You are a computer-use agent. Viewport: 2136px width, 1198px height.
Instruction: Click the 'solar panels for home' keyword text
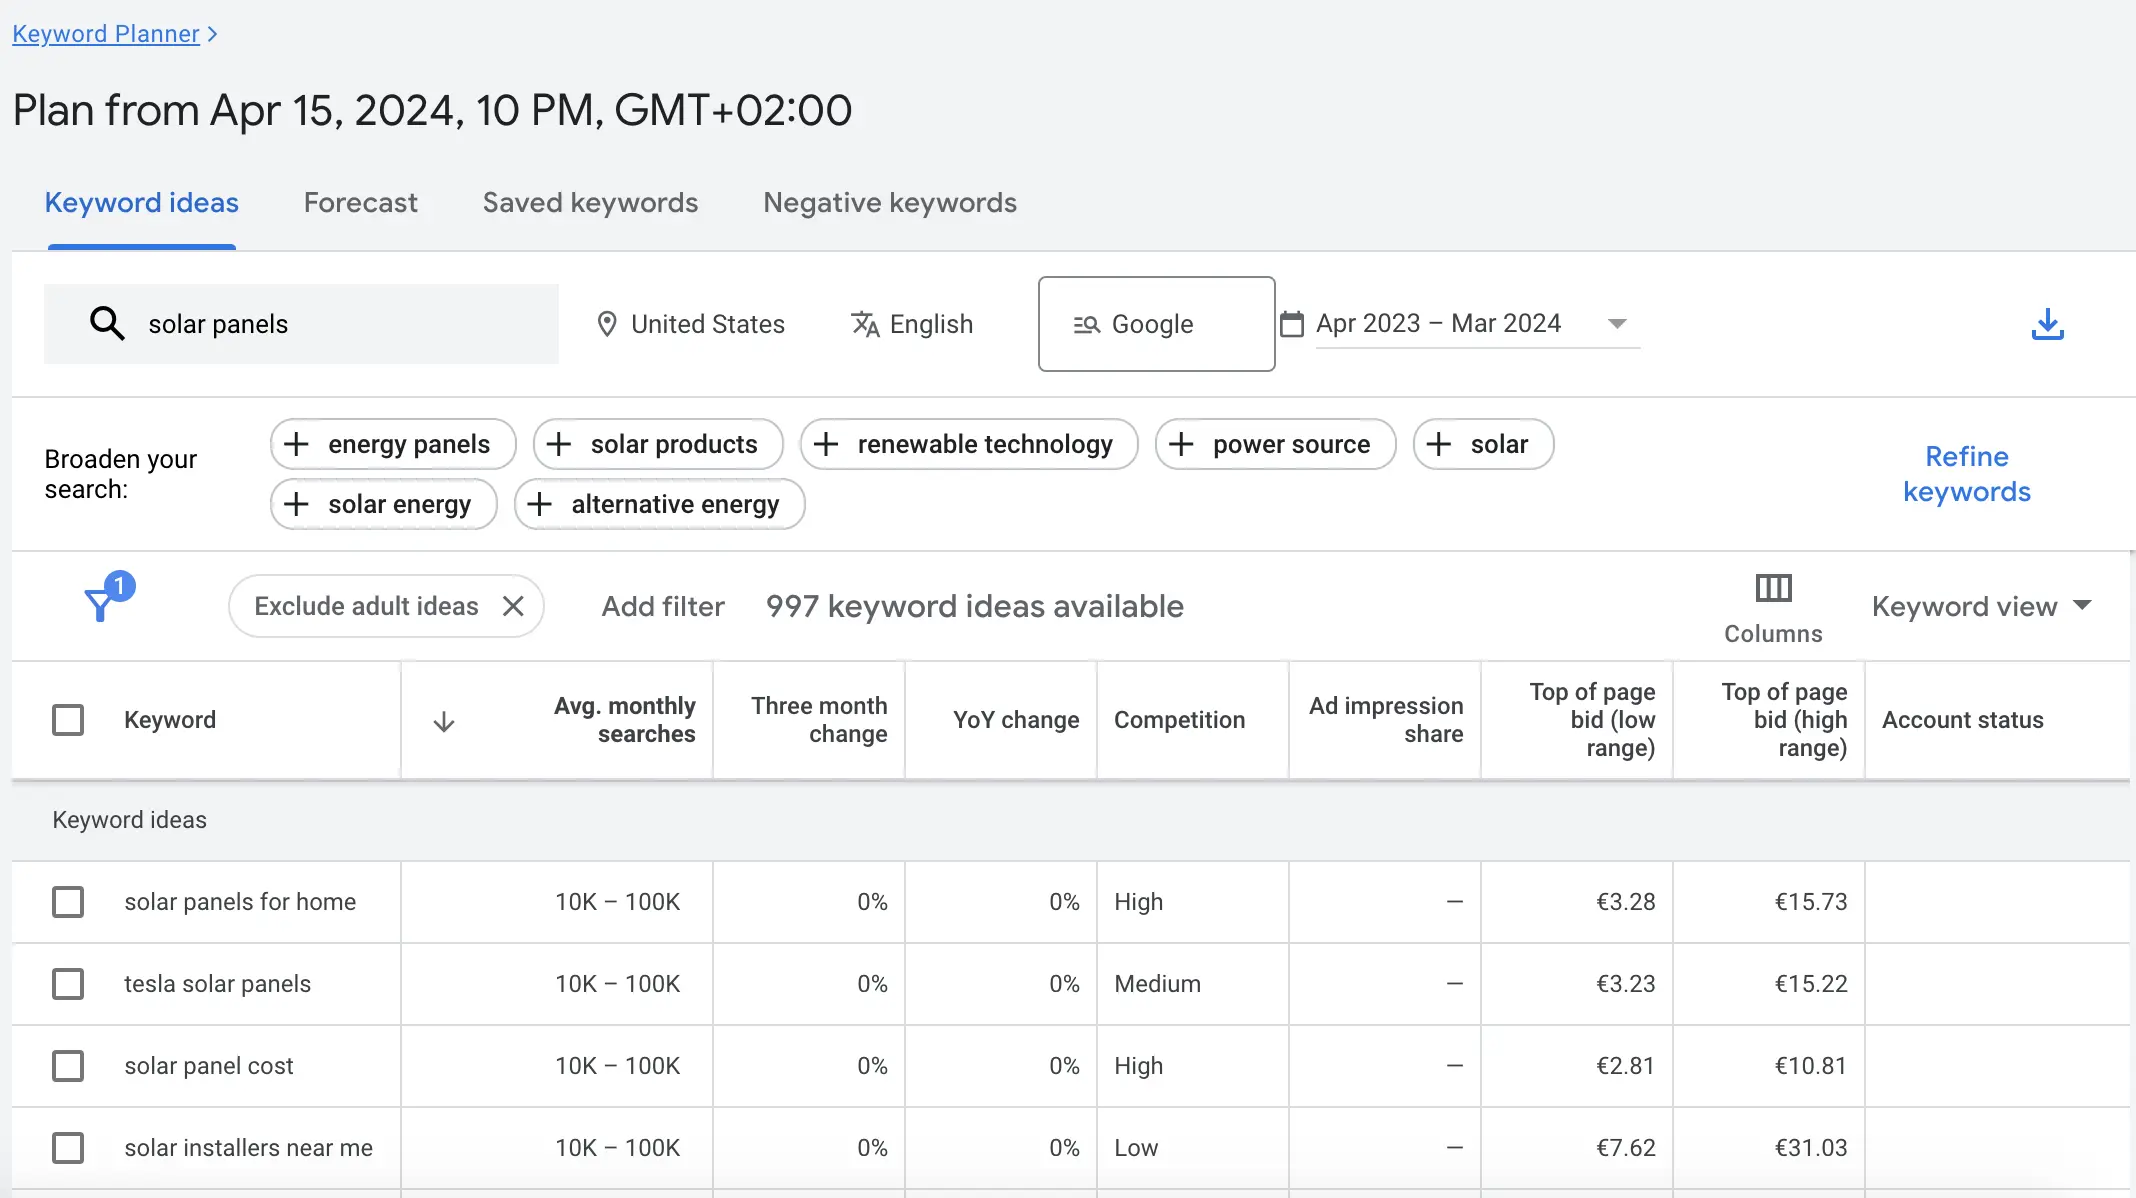240,902
